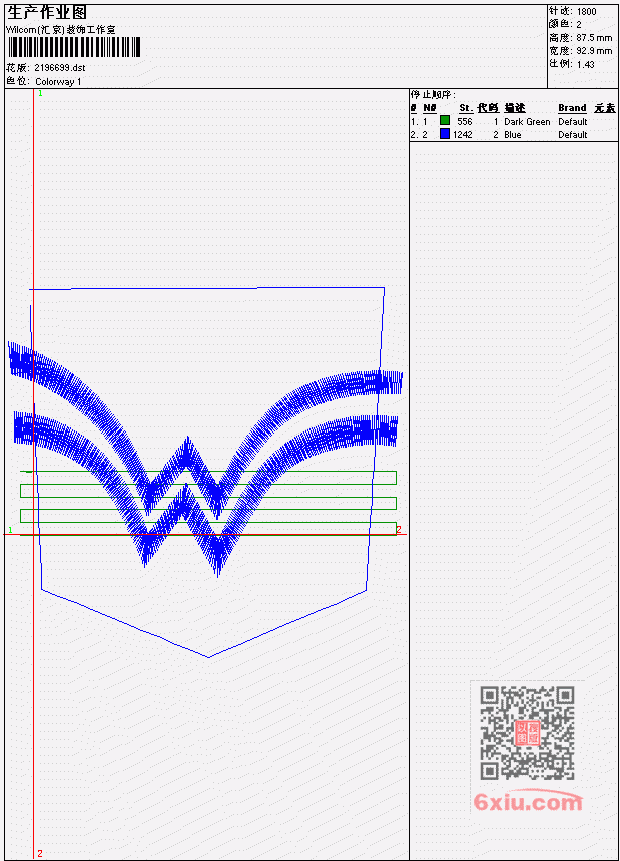The width and height of the screenshot is (620, 861).
Task: Click the 'Brand' column header
Action: 572,108
